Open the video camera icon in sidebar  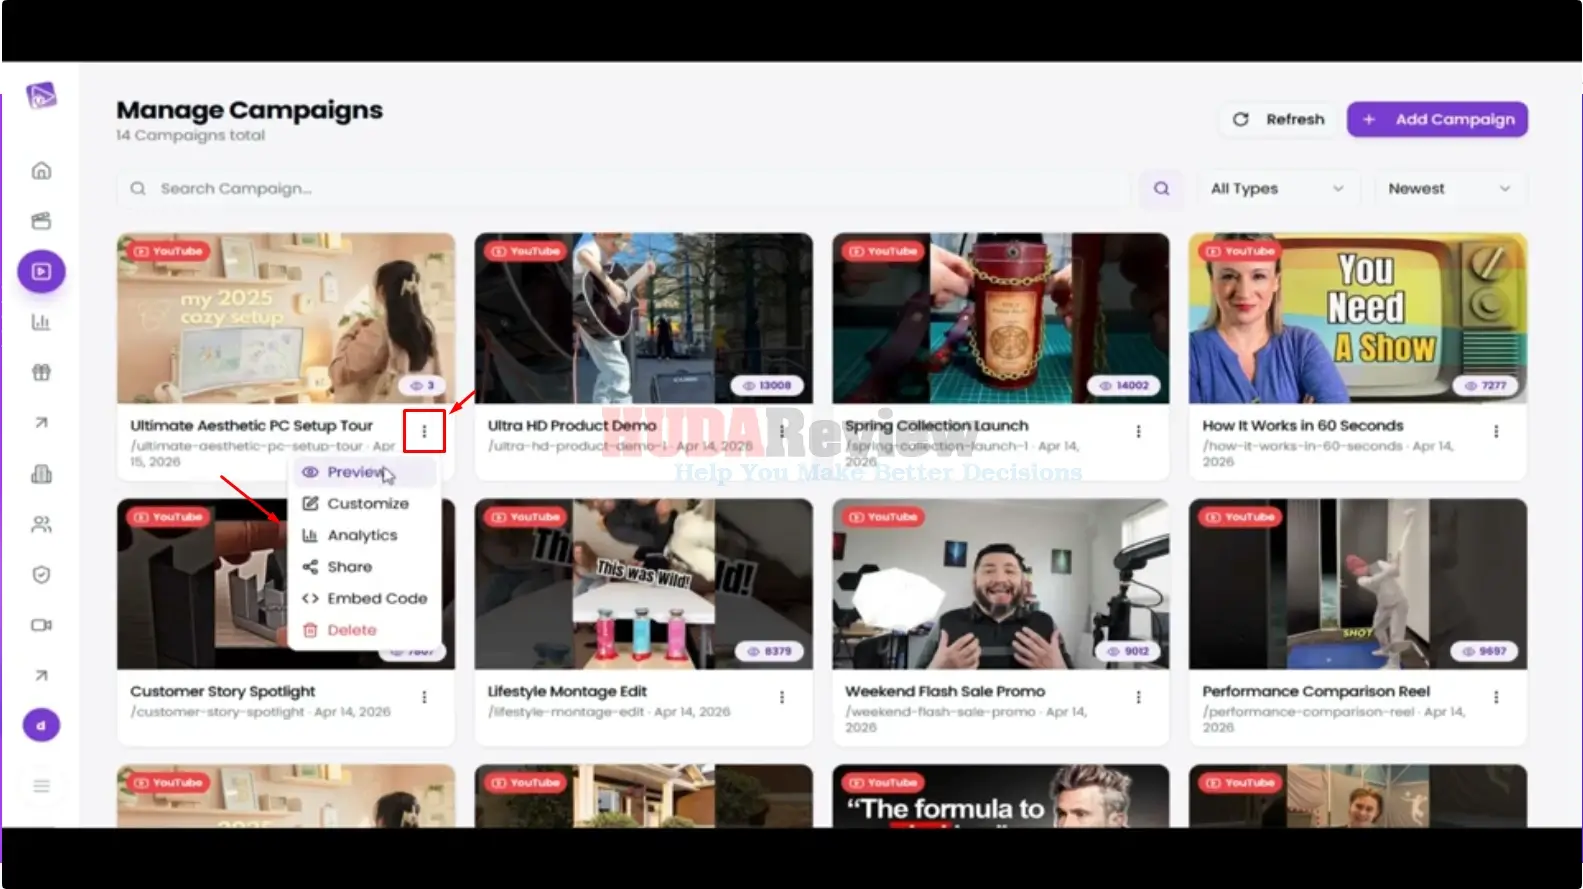click(x=41, y=625)
